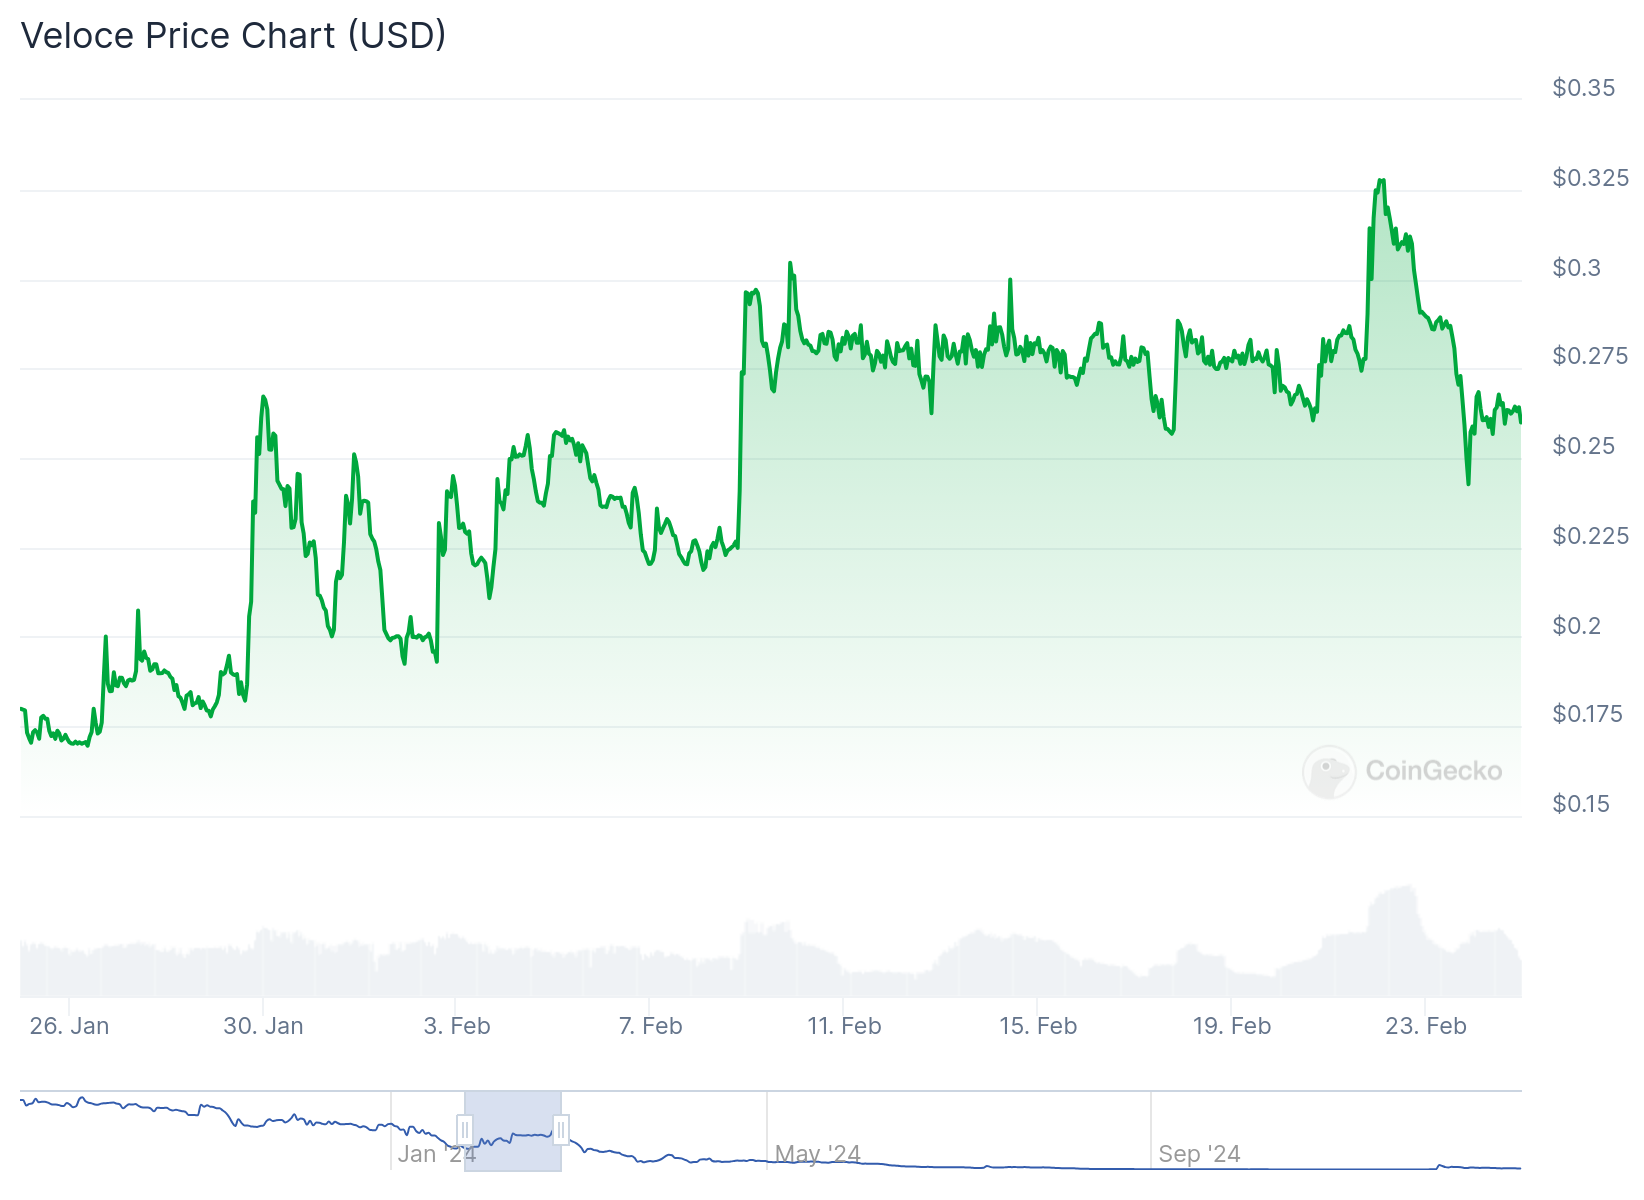The image size is (1644, 1200).
Task: Click the CoinGecko watermark text
Action: [1433, 771]
